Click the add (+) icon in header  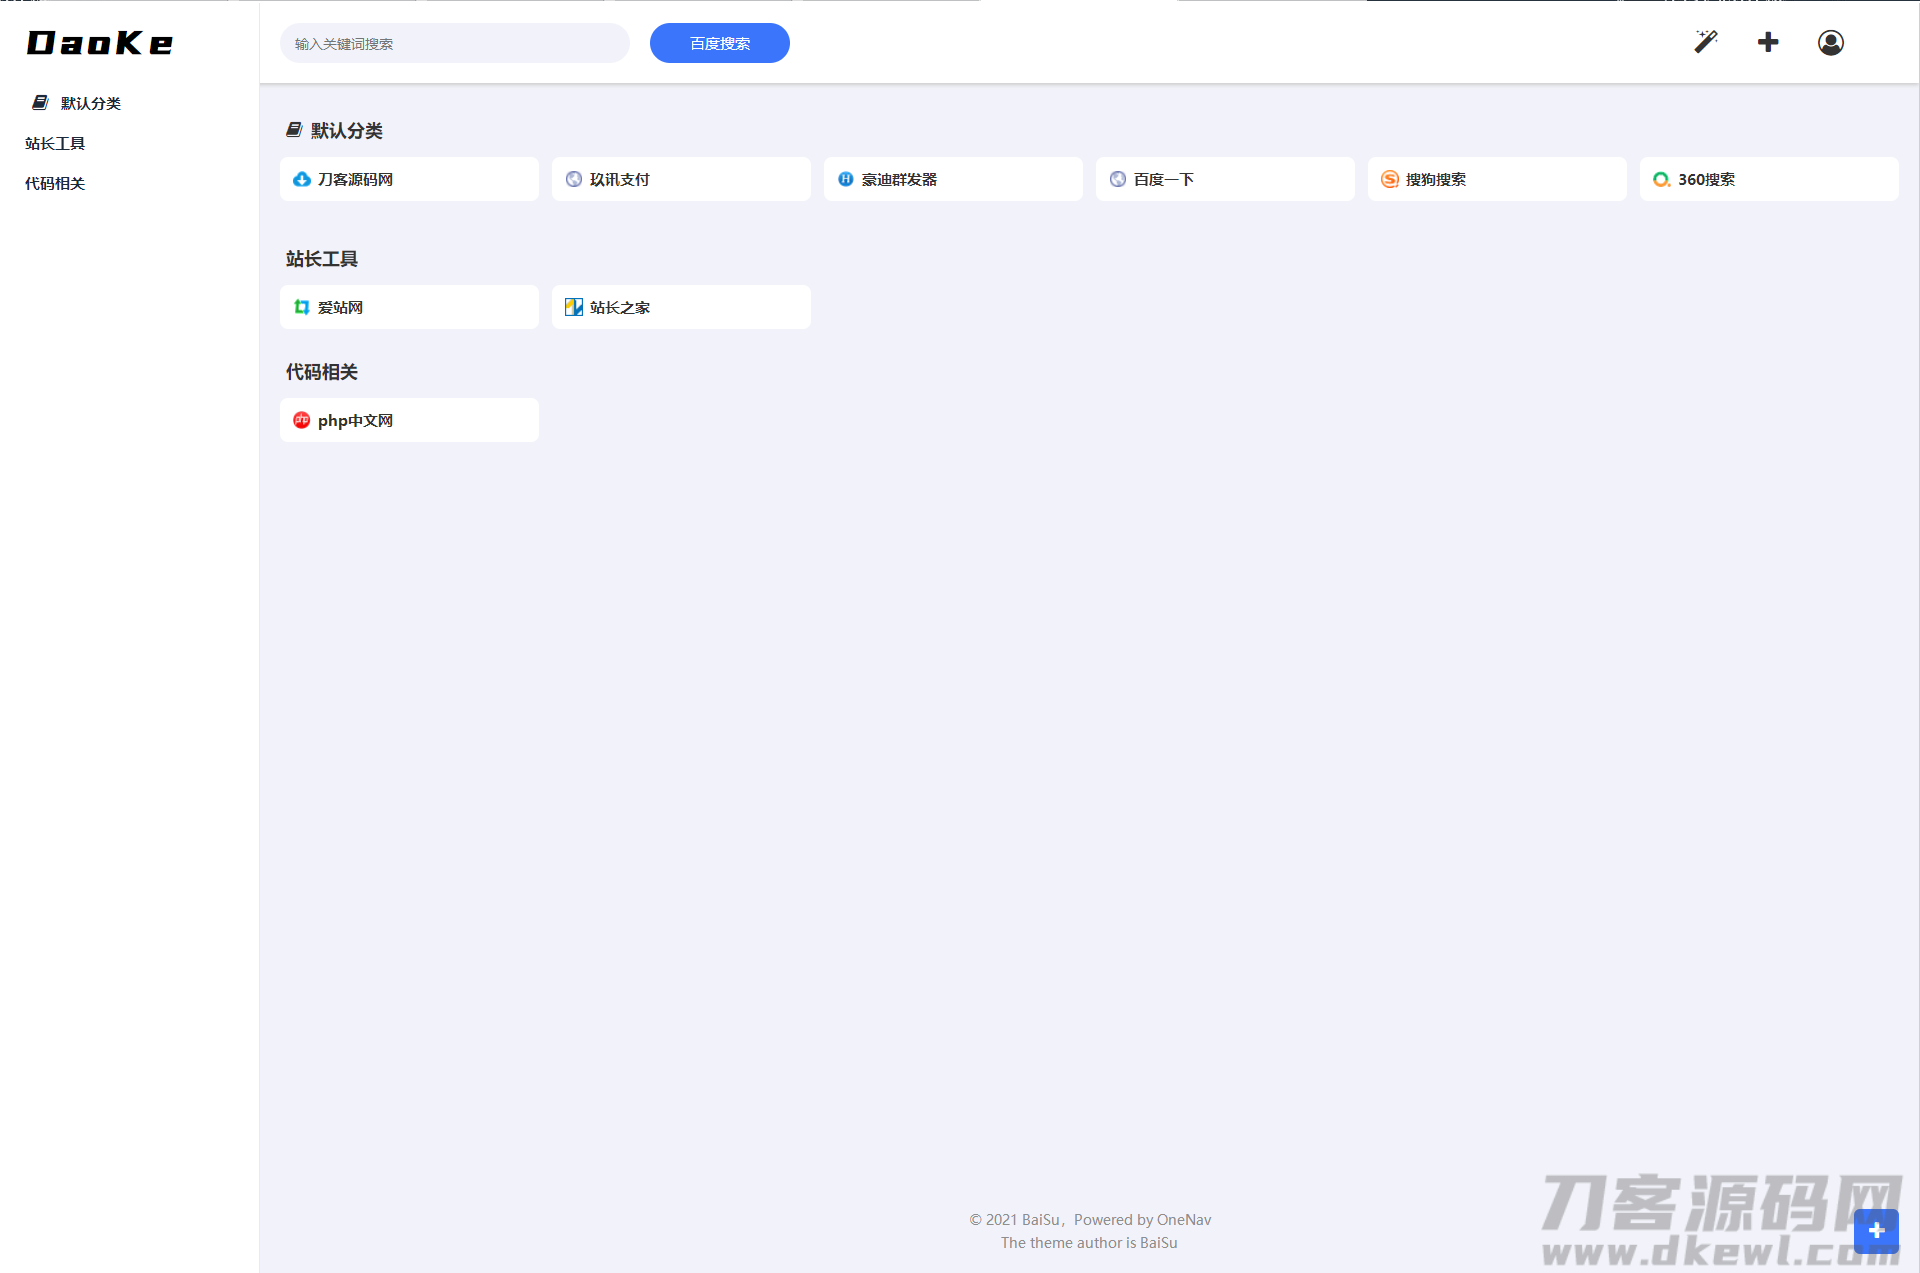(x=1768, y=43)
